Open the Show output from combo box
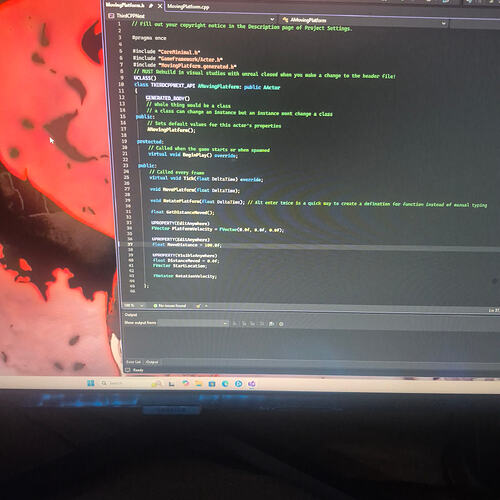Viewport: 500px width, 500px height. pos(193,323)
